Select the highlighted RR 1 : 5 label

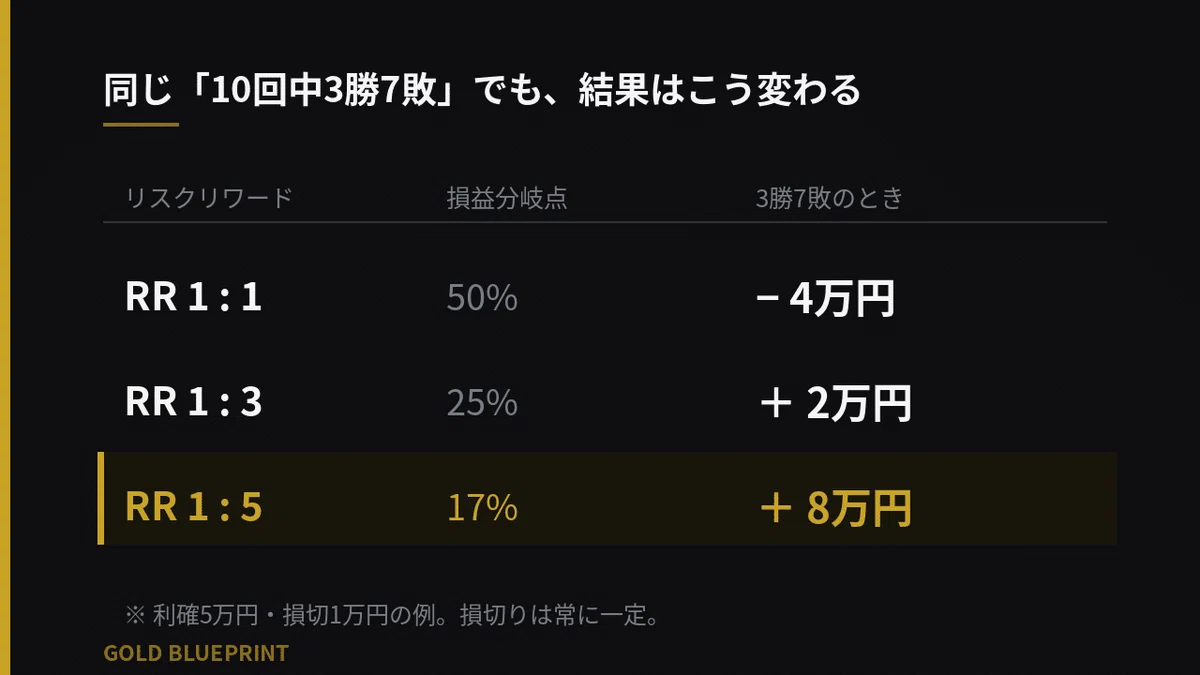(x=194, y=508)
